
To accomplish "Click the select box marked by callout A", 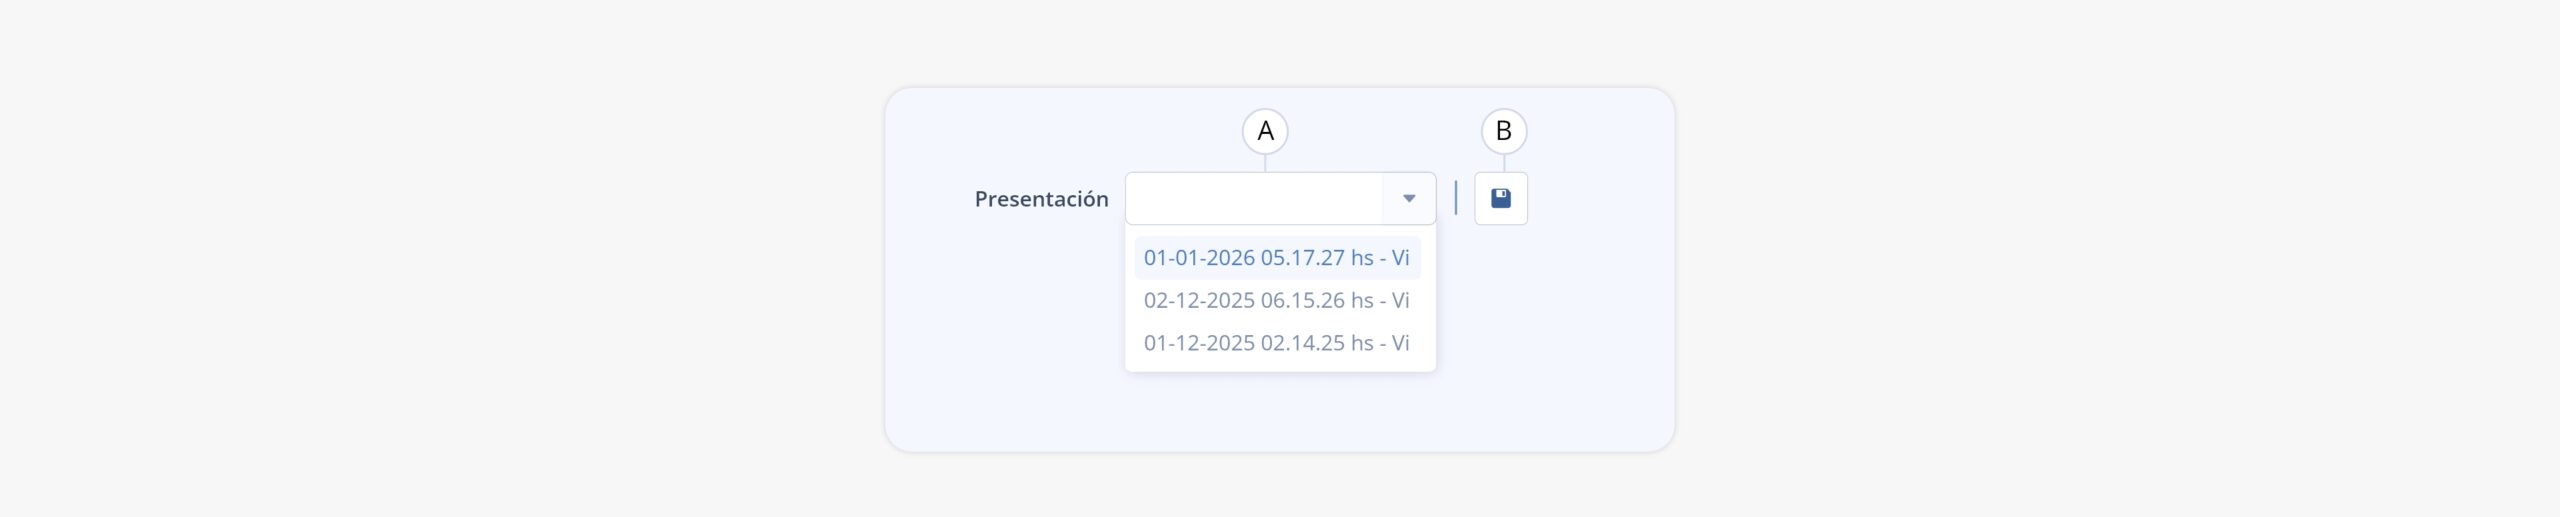I will pos(1280,198).
